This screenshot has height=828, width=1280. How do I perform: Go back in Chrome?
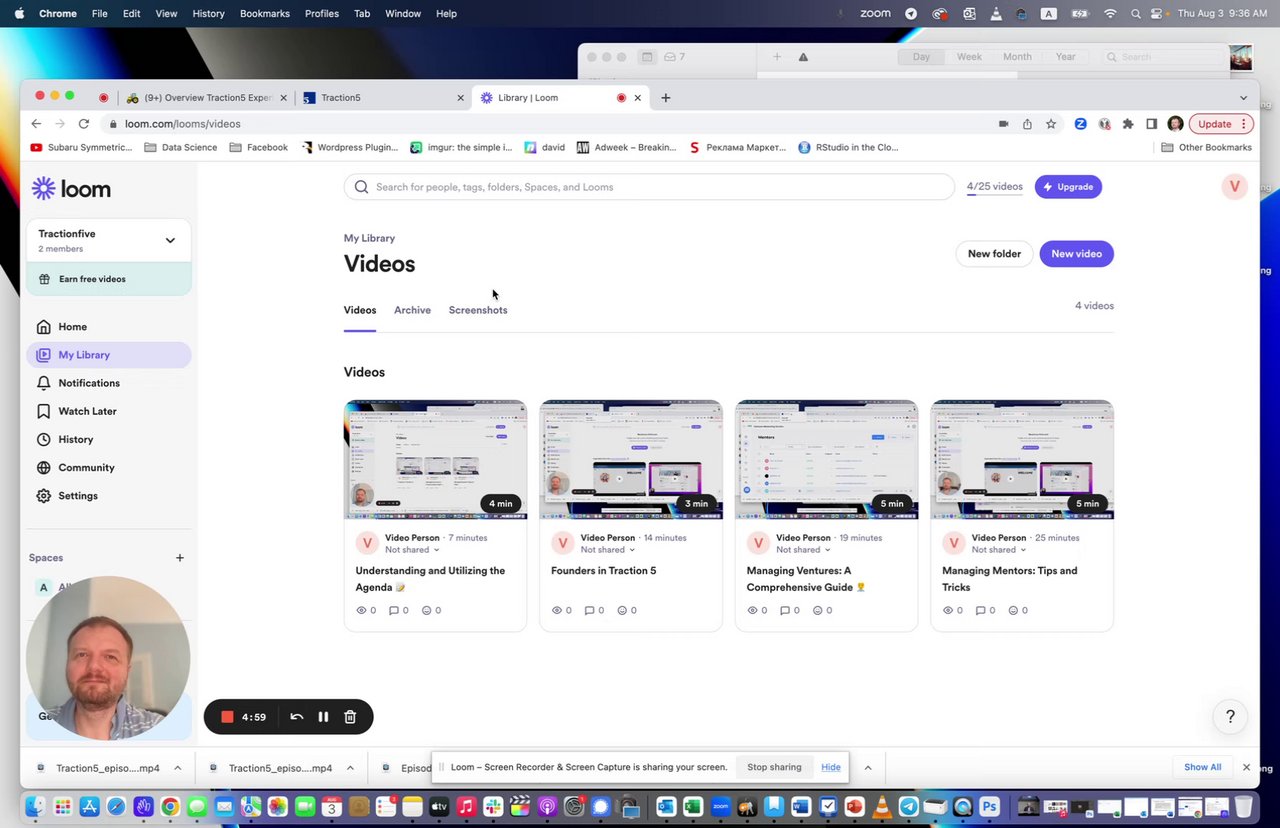click(x=36, y=124)
